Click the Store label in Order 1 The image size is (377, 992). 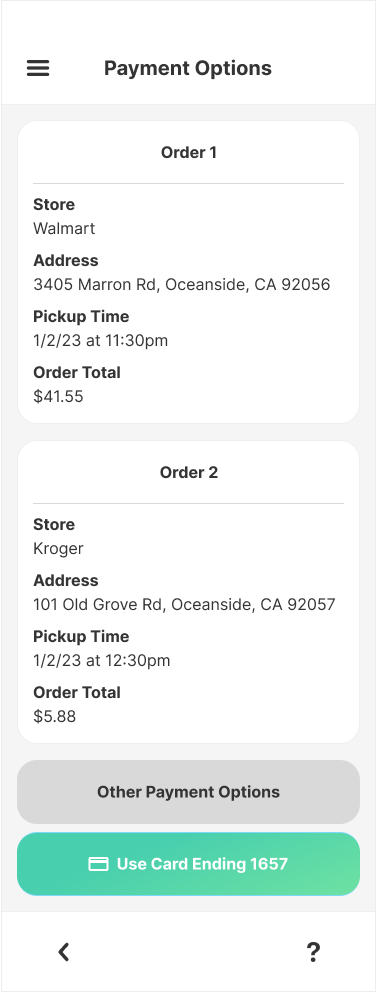pos(54,205)
